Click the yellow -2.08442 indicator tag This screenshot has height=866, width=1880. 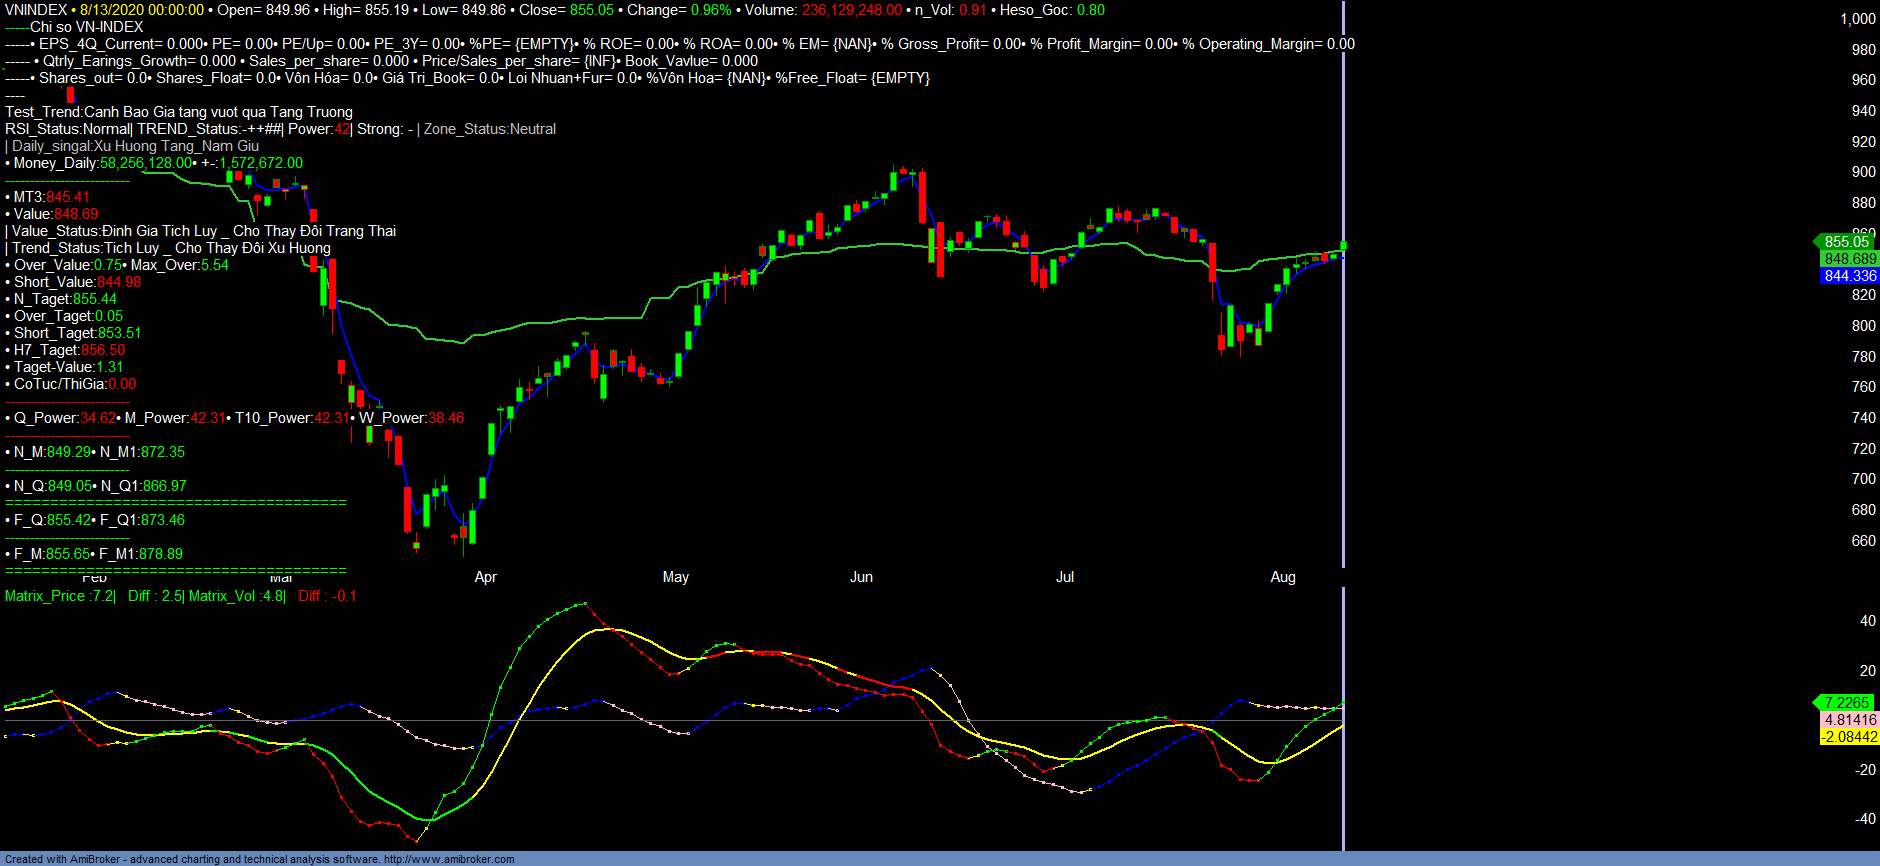[1849, 737]
